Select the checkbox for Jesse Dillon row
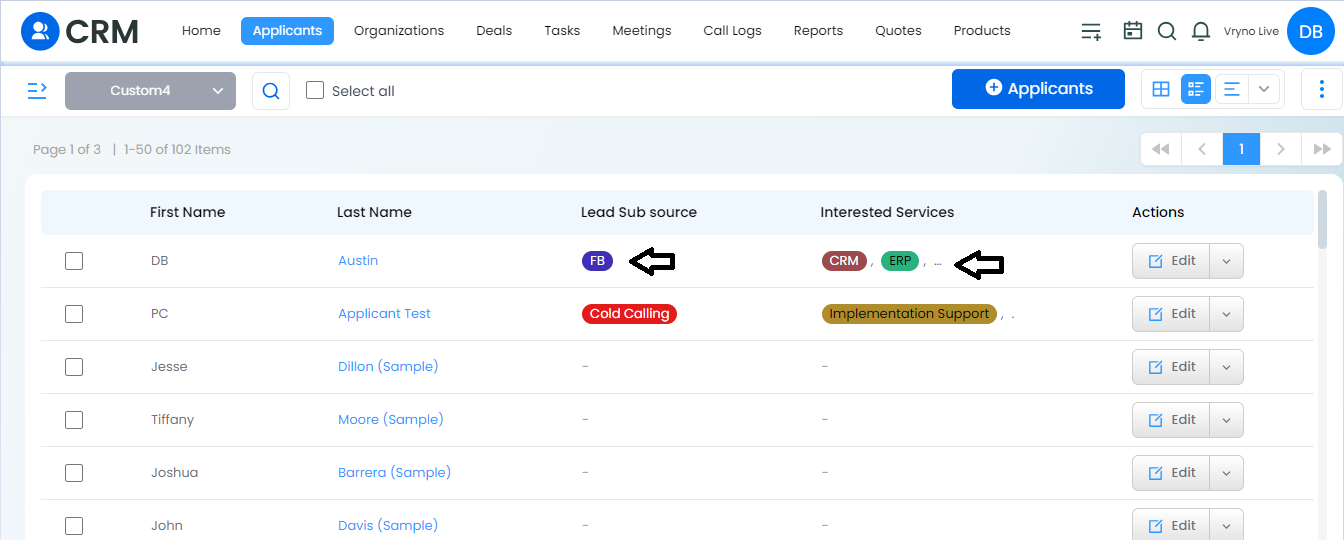Image resolution: width=1344 pixels, height=540 pixels. point(74,367)
